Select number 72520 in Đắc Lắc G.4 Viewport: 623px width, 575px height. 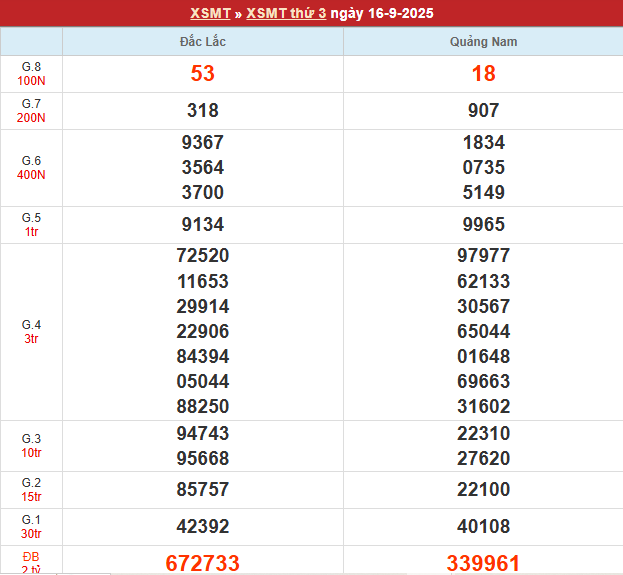(203, 256)
